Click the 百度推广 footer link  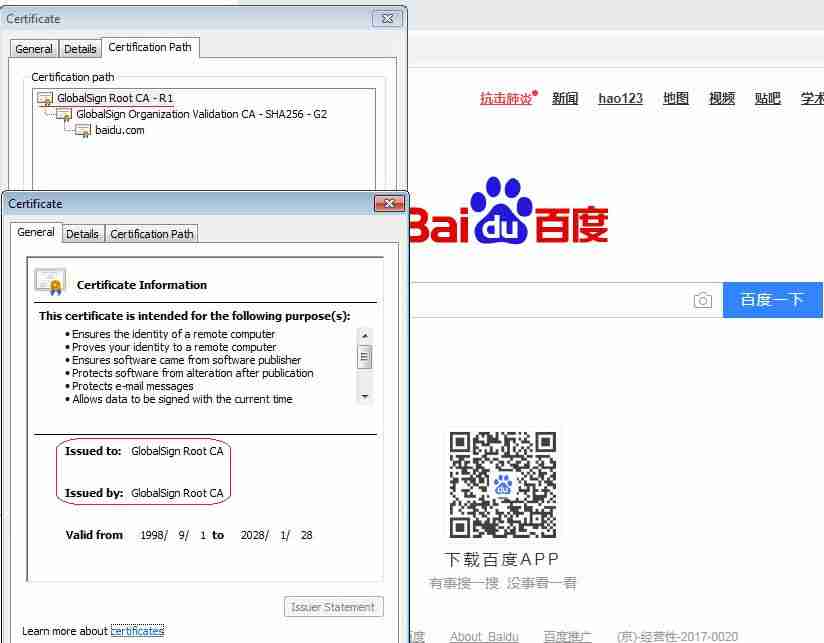567,637
